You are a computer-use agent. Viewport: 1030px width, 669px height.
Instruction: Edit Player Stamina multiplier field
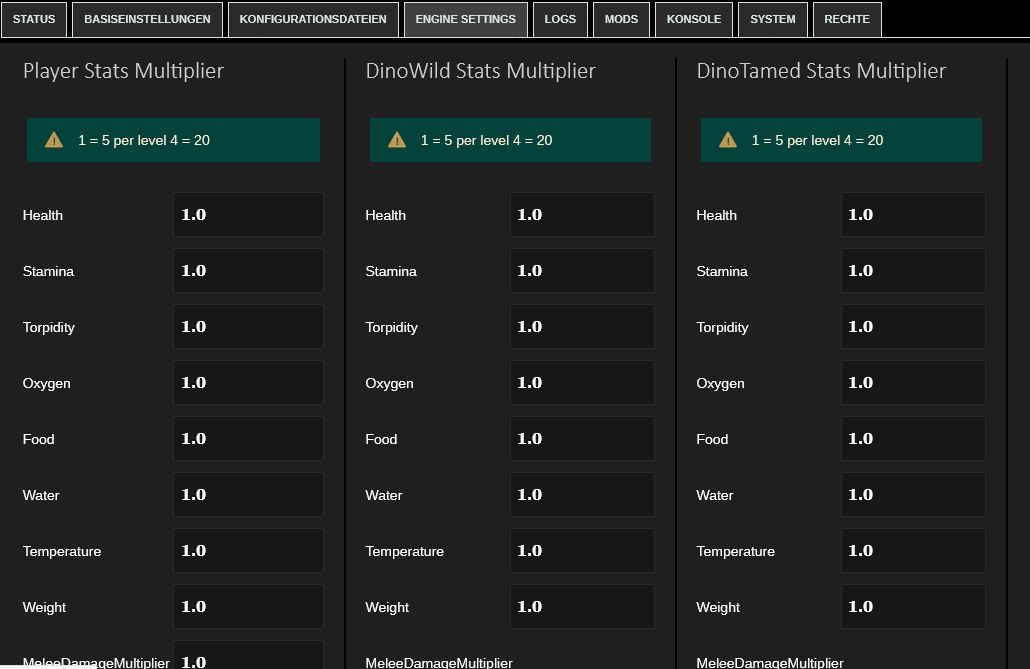tap(248, 270)
